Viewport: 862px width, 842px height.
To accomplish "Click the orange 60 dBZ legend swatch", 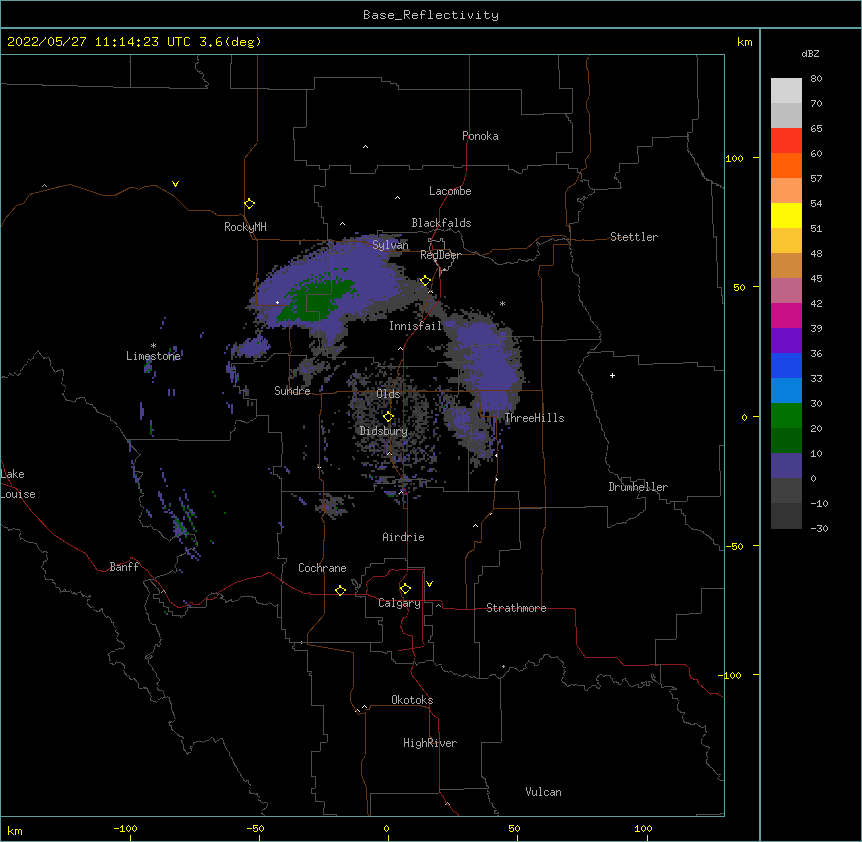I will click(x=786, y=165).
